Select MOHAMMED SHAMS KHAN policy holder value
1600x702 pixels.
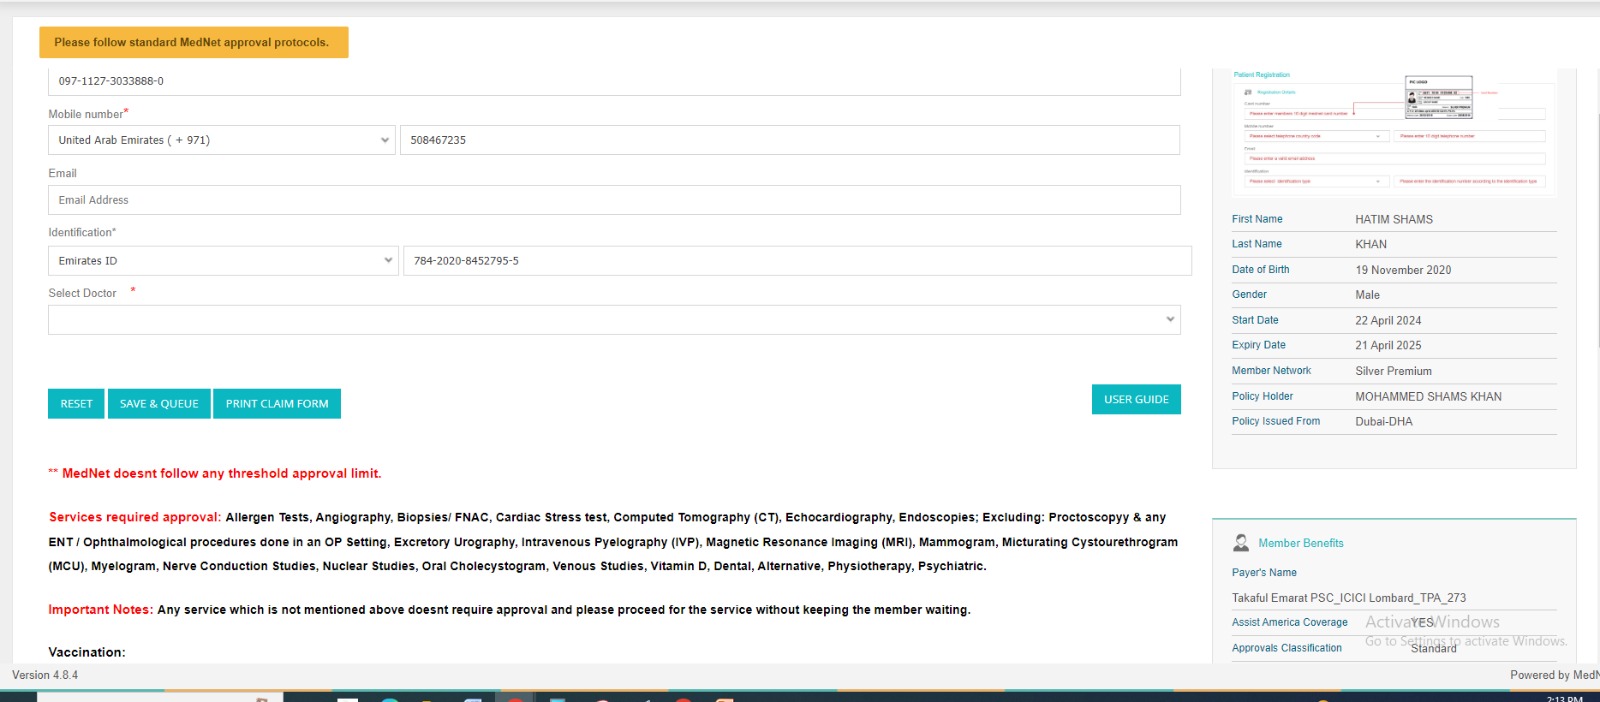(1428, 397)
